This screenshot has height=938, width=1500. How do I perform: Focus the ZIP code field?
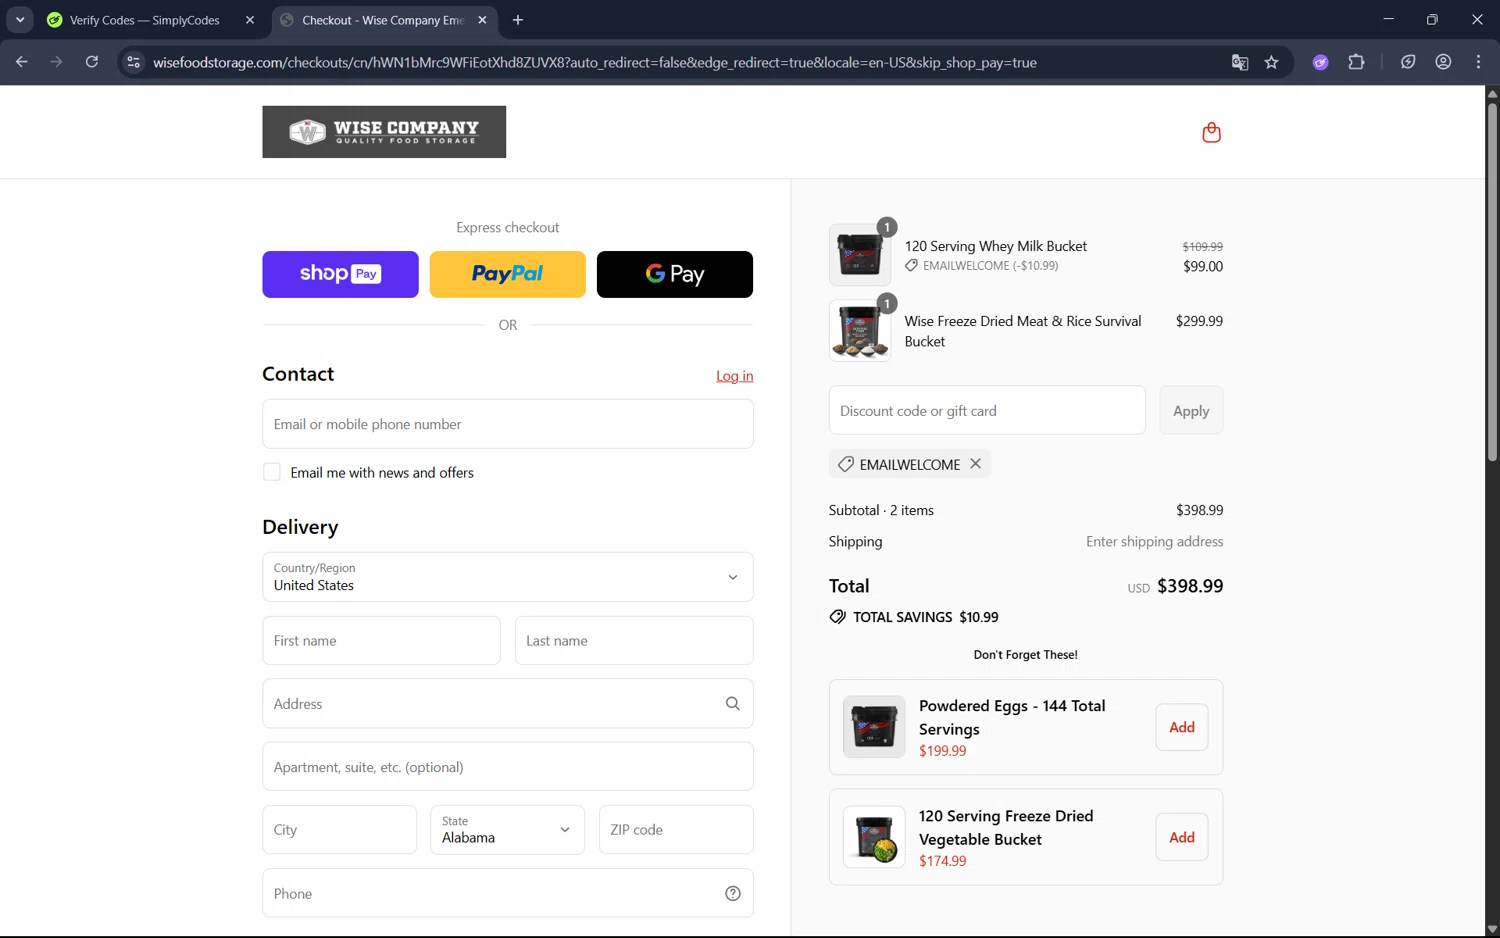(676, 830)
